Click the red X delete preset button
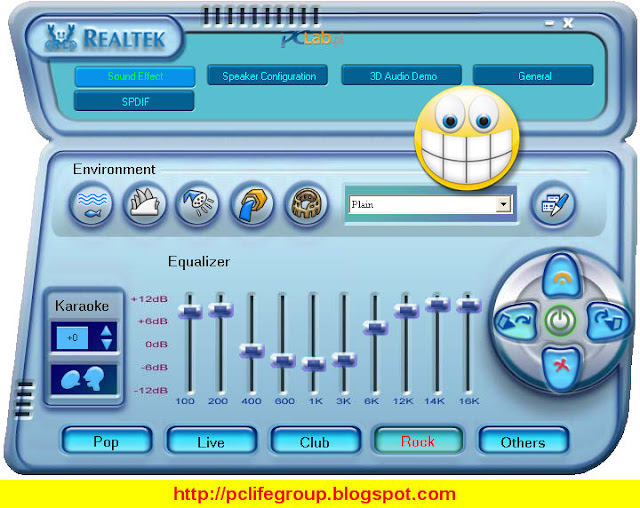The height and width of the screenshot is (508, 640). click(562, 367)
